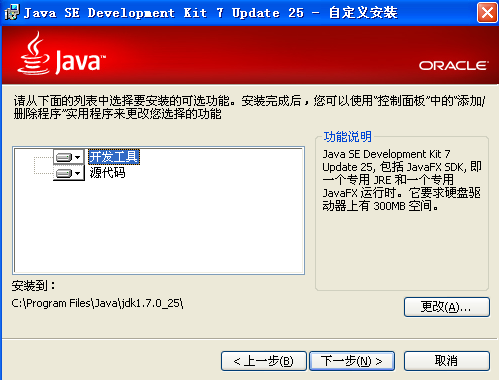499x380 pixels.
Task: Select the 源代码 feature item
Action: pos(107,173)
